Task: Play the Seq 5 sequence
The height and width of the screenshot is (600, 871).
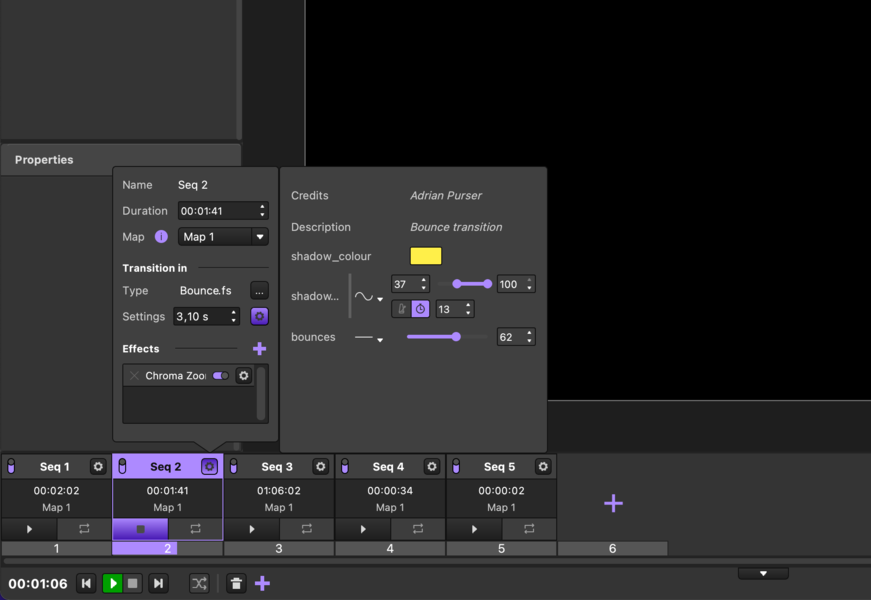Action: coord(473,529)
